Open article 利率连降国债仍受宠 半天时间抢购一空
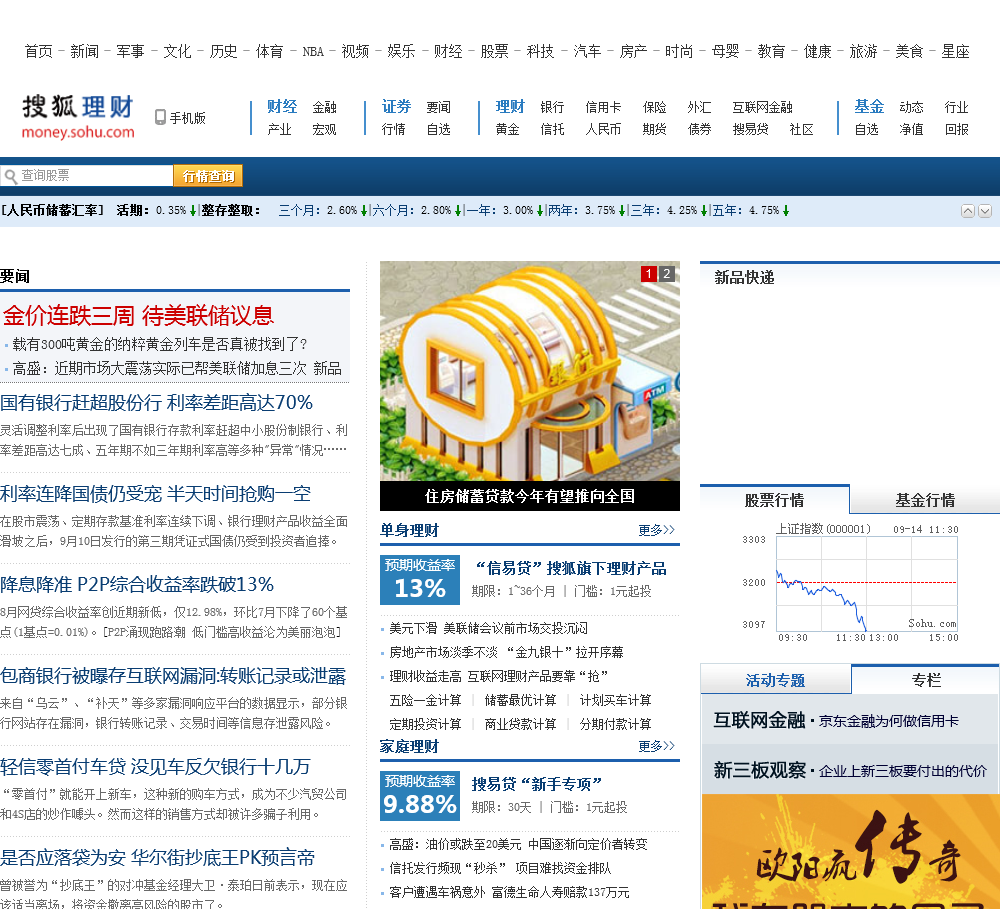 click(156, 494)
